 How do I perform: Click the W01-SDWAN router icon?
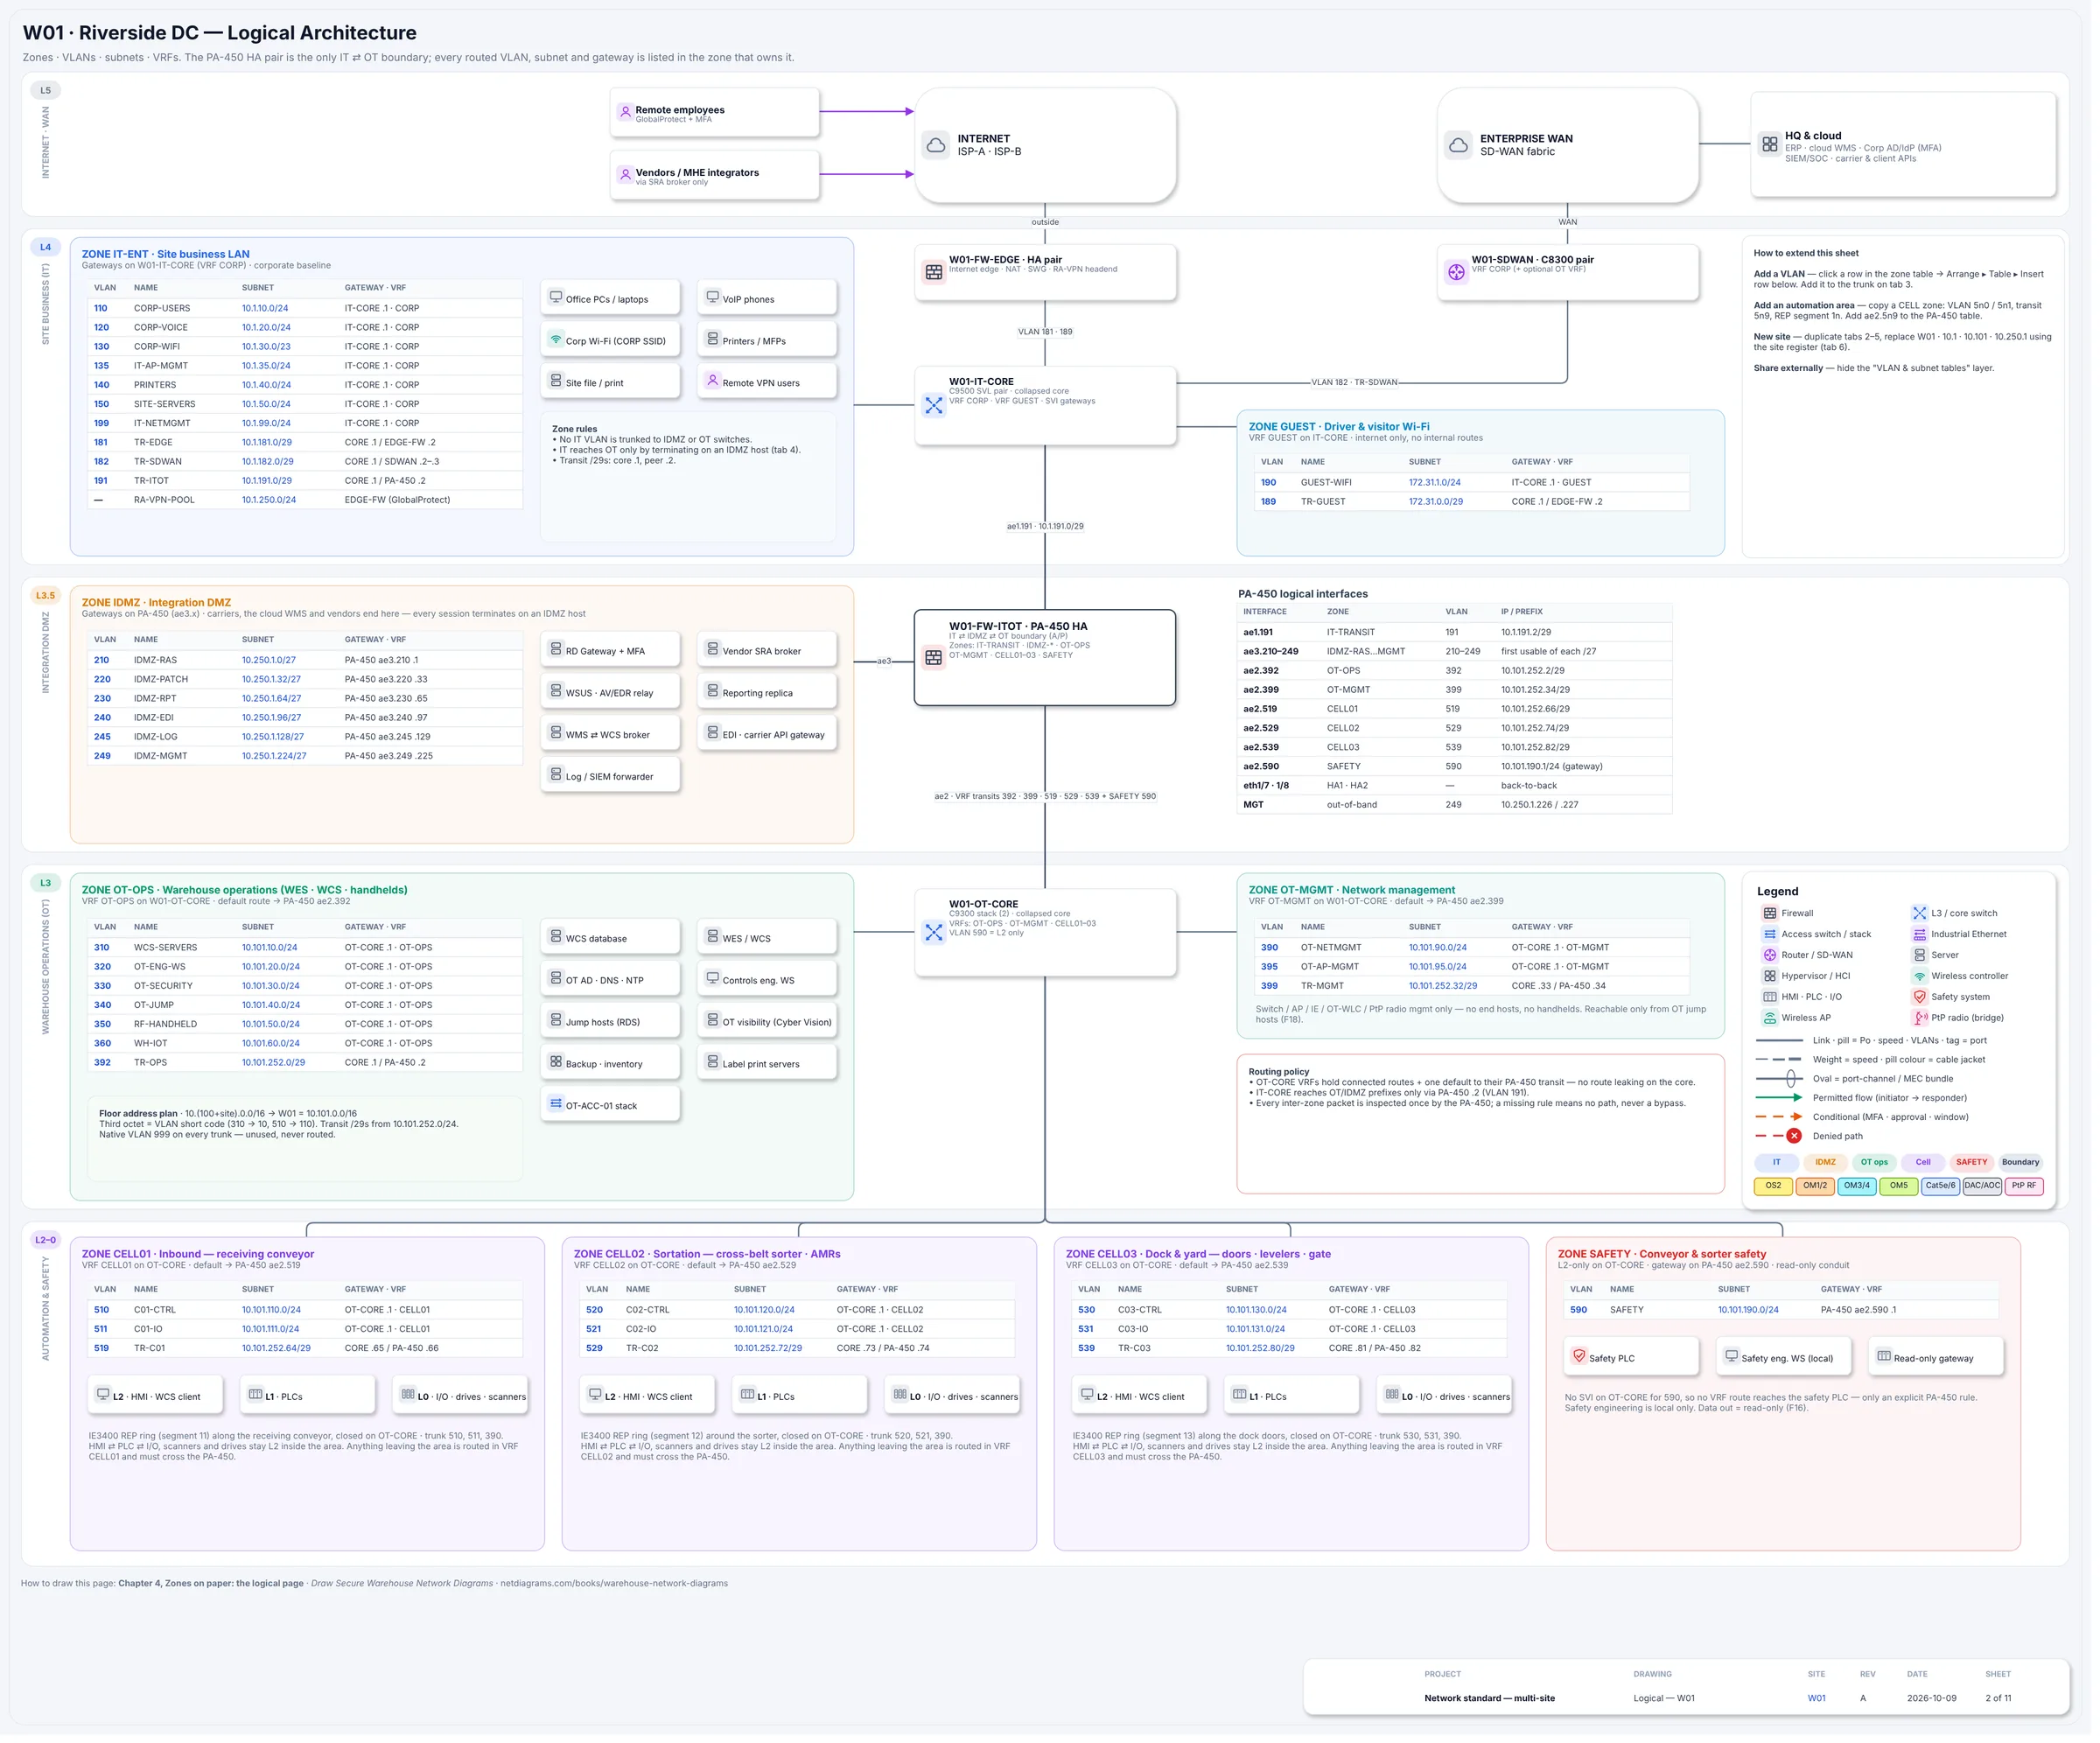point(1456,272)
